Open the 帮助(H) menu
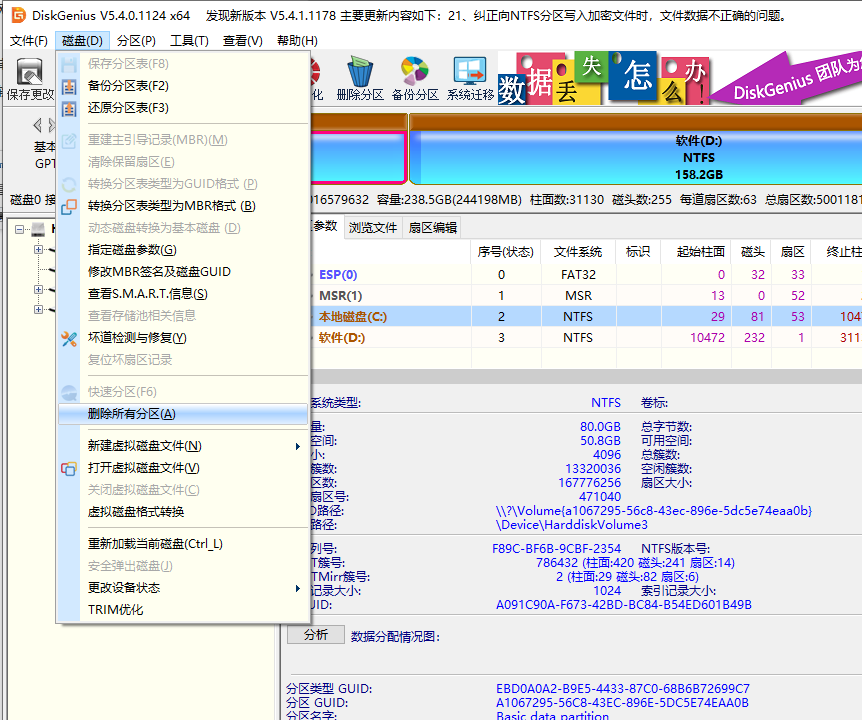The width and height of the screenshot is (862, 720). coord(295,40)
